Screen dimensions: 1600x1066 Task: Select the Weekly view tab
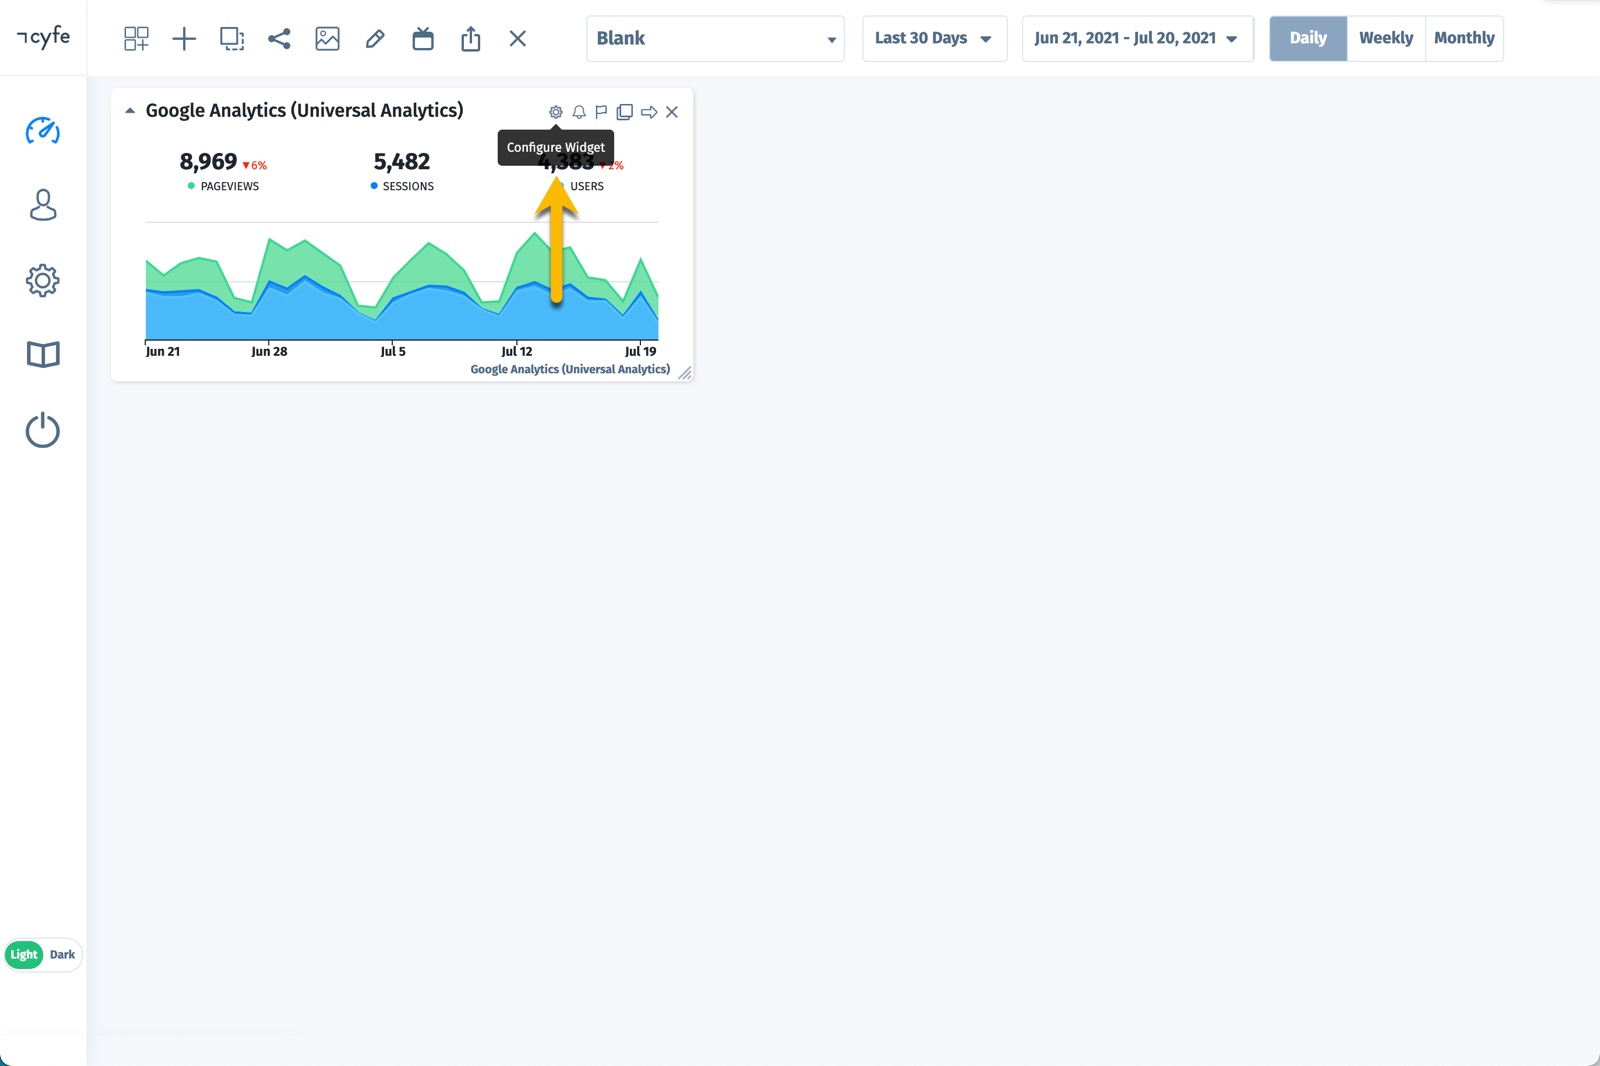click(x=1386, y=39)
